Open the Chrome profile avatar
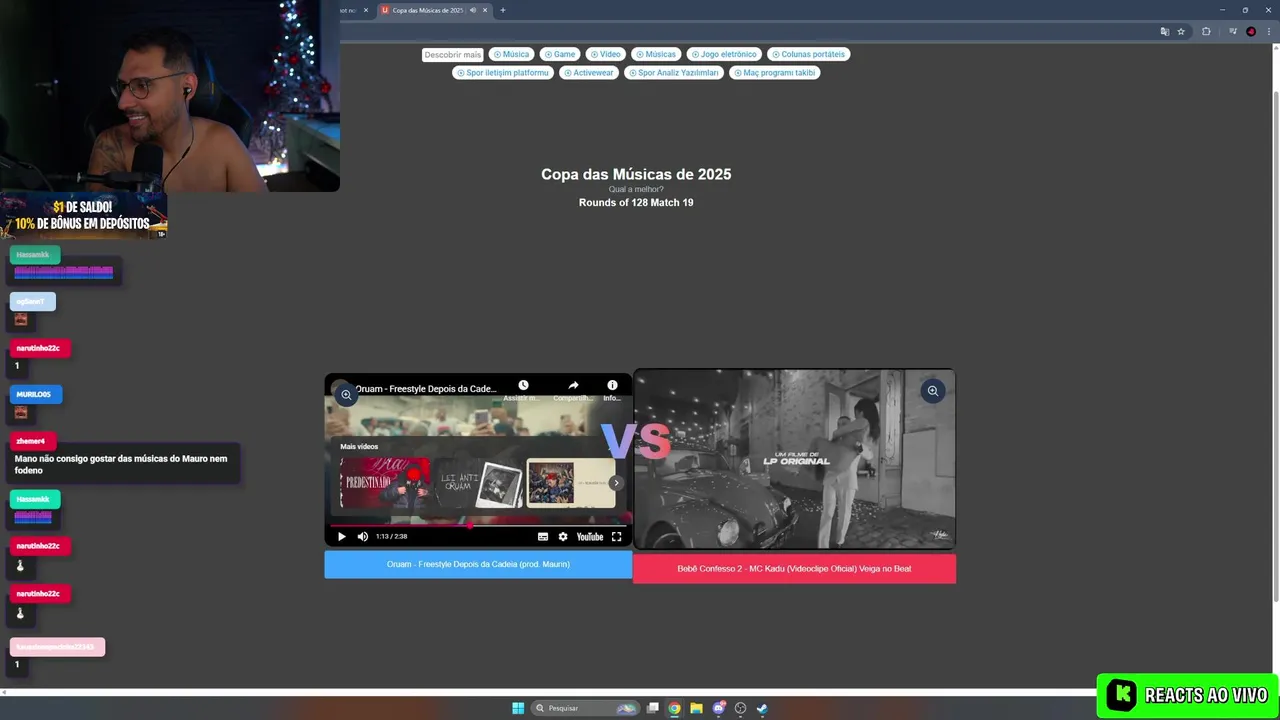The height and width of the screenshot is (720, 1280). (1250, 32)
